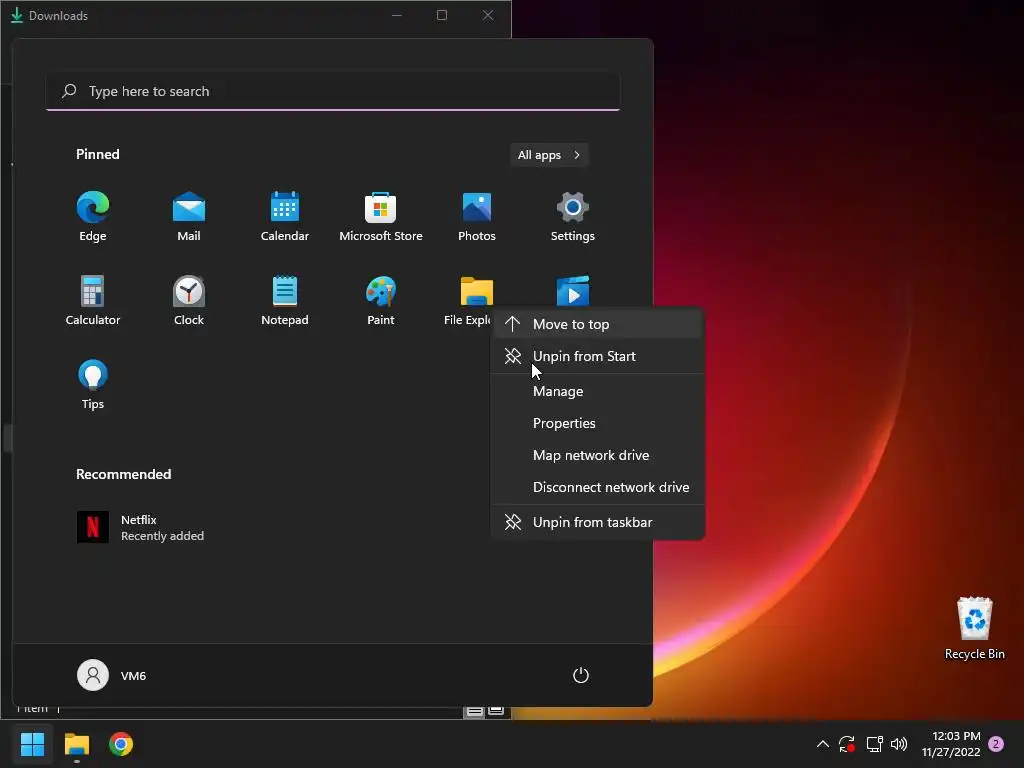1024x768 pixels.
Task: Open the notification count badge
Action: click(x=996, y=744)
